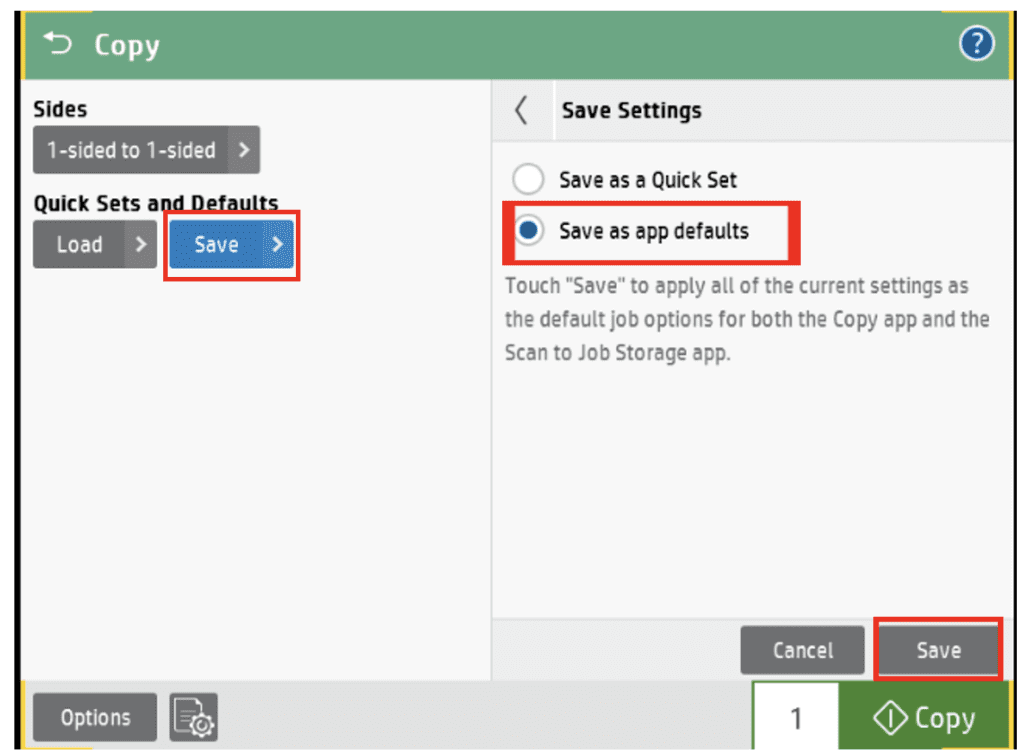This screenshot has height=753, width=1024.
Task: Tap the chevron on the Load button
Action: point(140,244)
